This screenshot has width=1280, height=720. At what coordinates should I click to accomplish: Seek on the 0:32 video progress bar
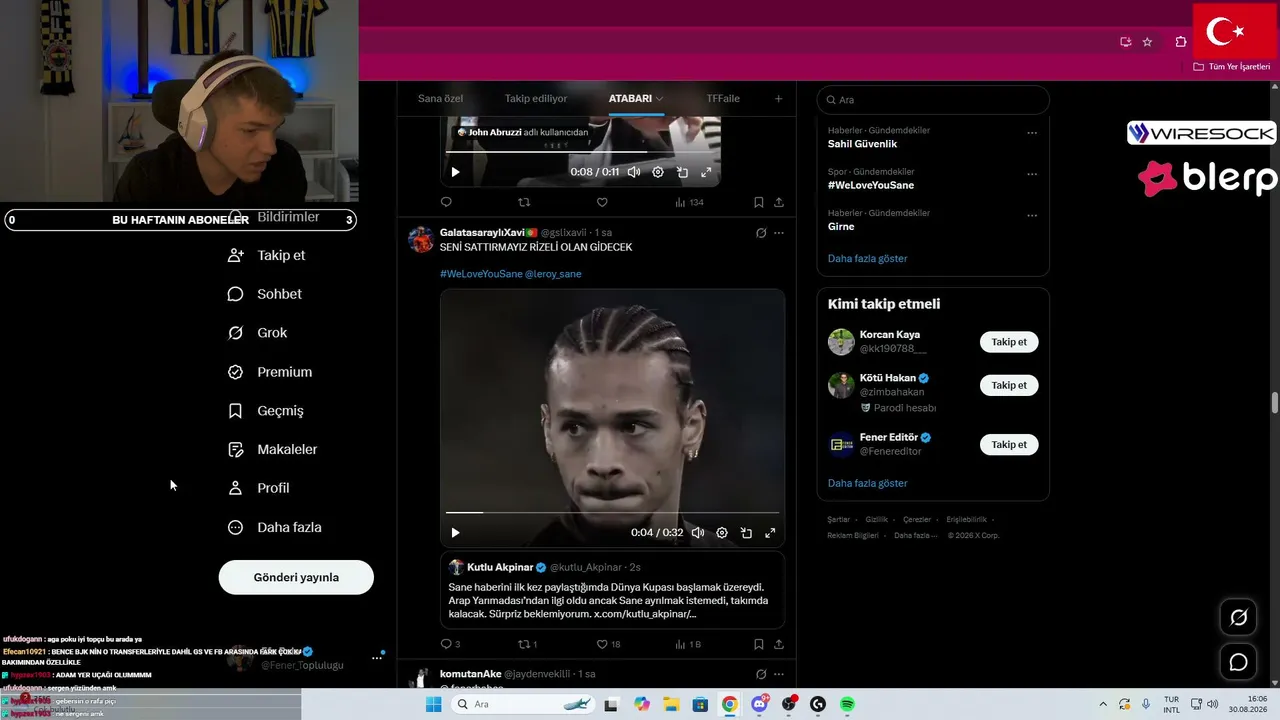(x=612, y=513)
